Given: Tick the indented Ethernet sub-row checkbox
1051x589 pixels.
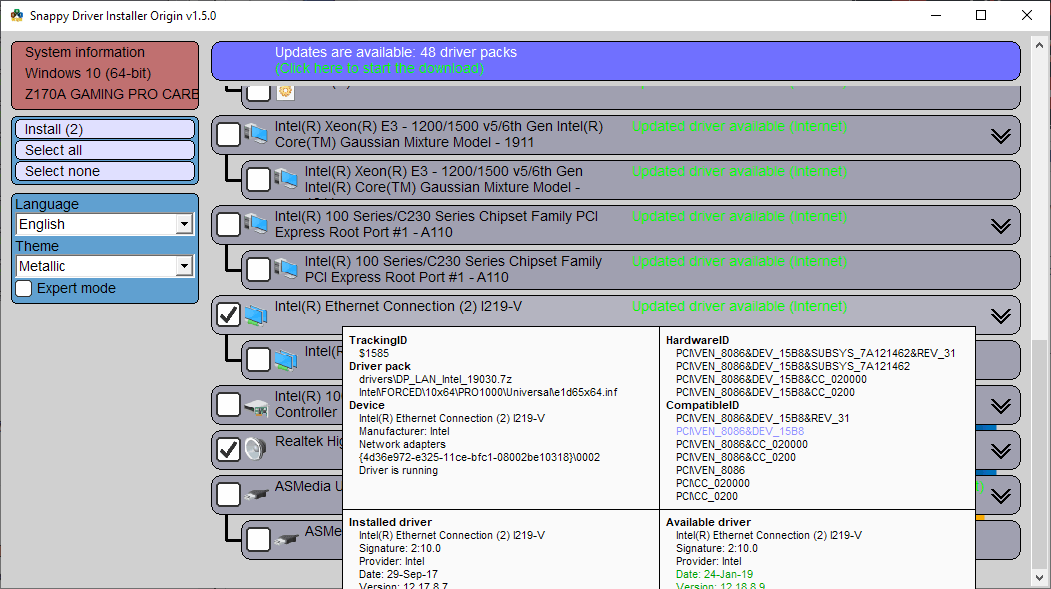Looking at the screenshot, I should coord(258,359).
